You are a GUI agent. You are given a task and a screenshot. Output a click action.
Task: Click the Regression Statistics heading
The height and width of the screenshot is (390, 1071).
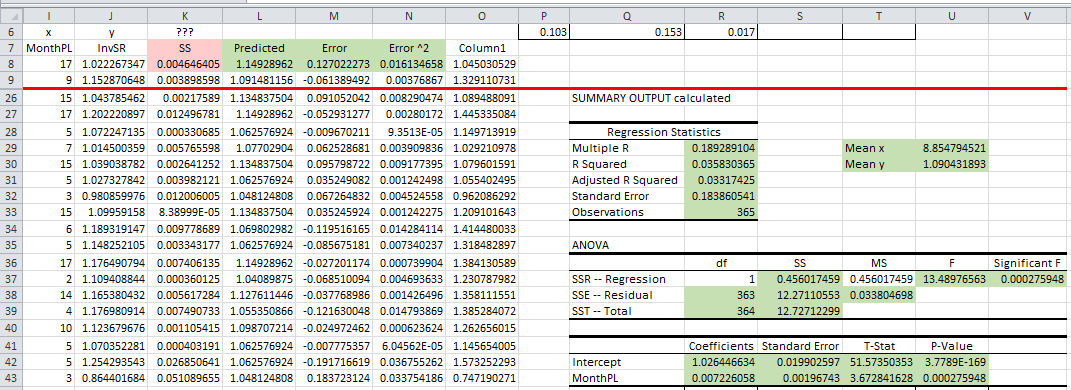(x=663, y=132)
